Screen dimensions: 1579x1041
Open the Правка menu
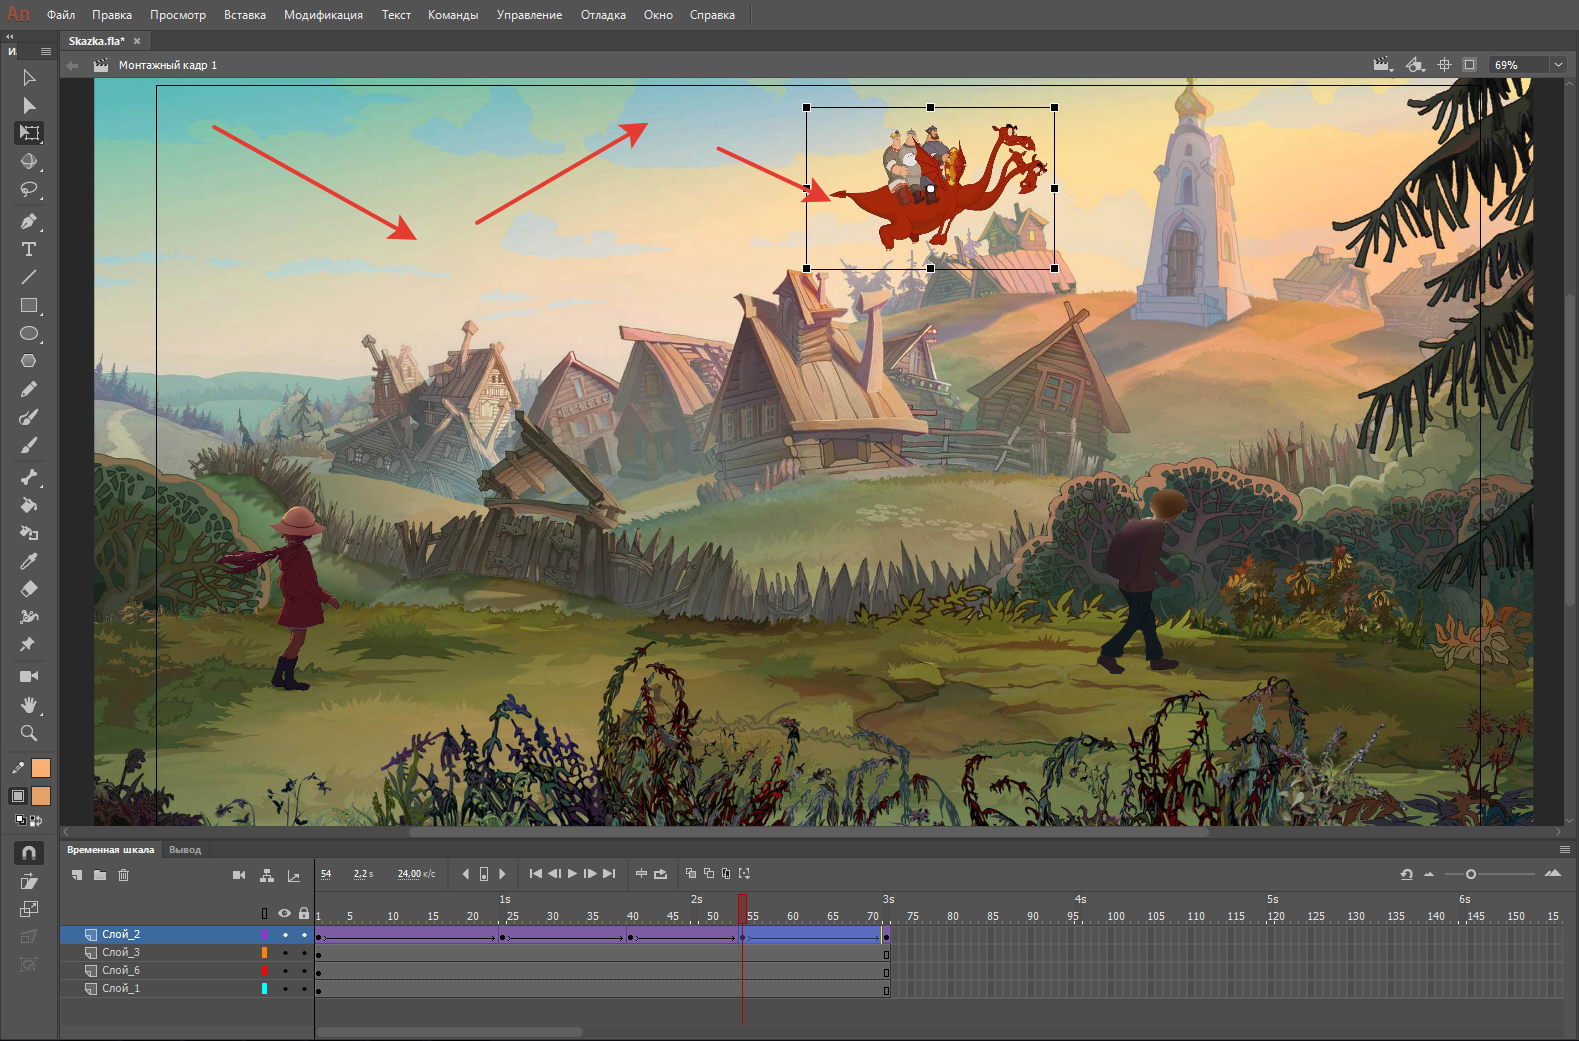tap(112, 15)
